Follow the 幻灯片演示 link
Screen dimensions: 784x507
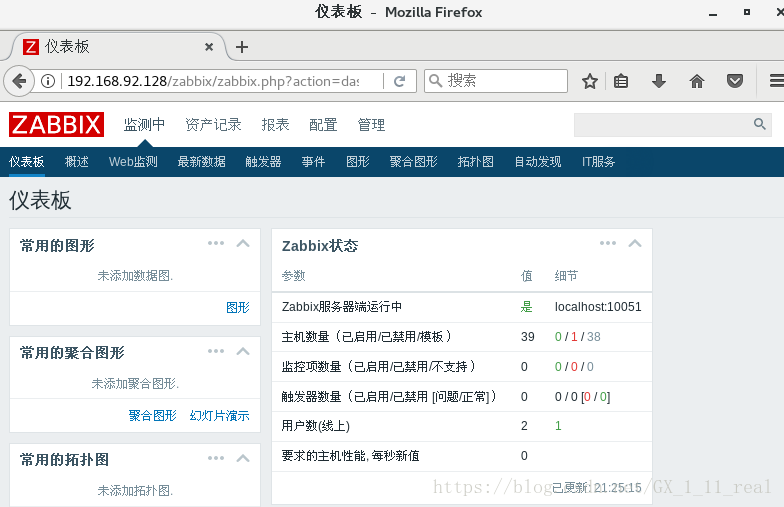click(x=220, y=415)
